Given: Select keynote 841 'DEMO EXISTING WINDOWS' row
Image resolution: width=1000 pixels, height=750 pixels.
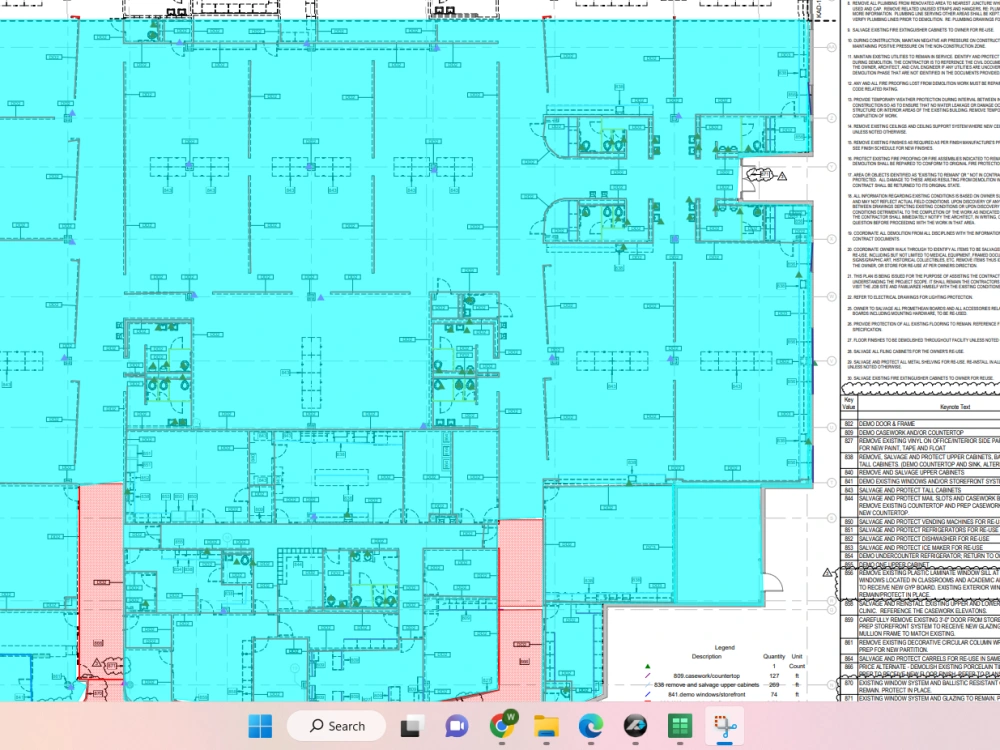Looking at the screenshot, I should point(920,482).
